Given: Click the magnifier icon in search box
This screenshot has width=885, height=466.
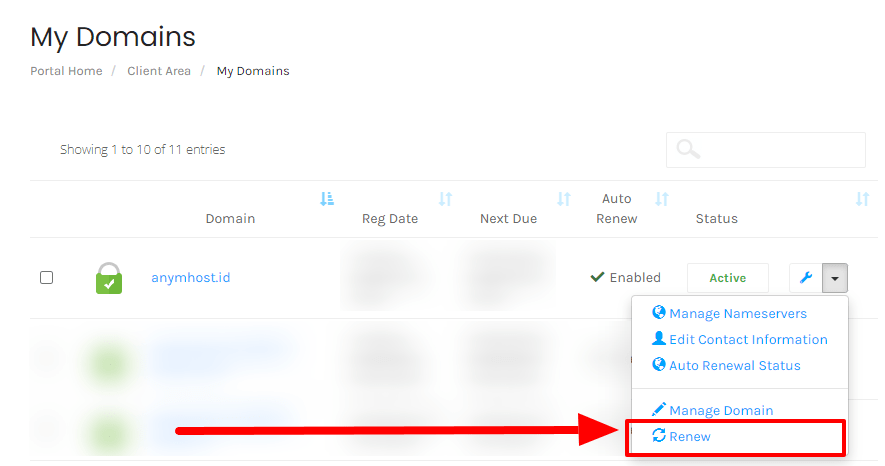Looking at the screenshot, I should point(688,150).
